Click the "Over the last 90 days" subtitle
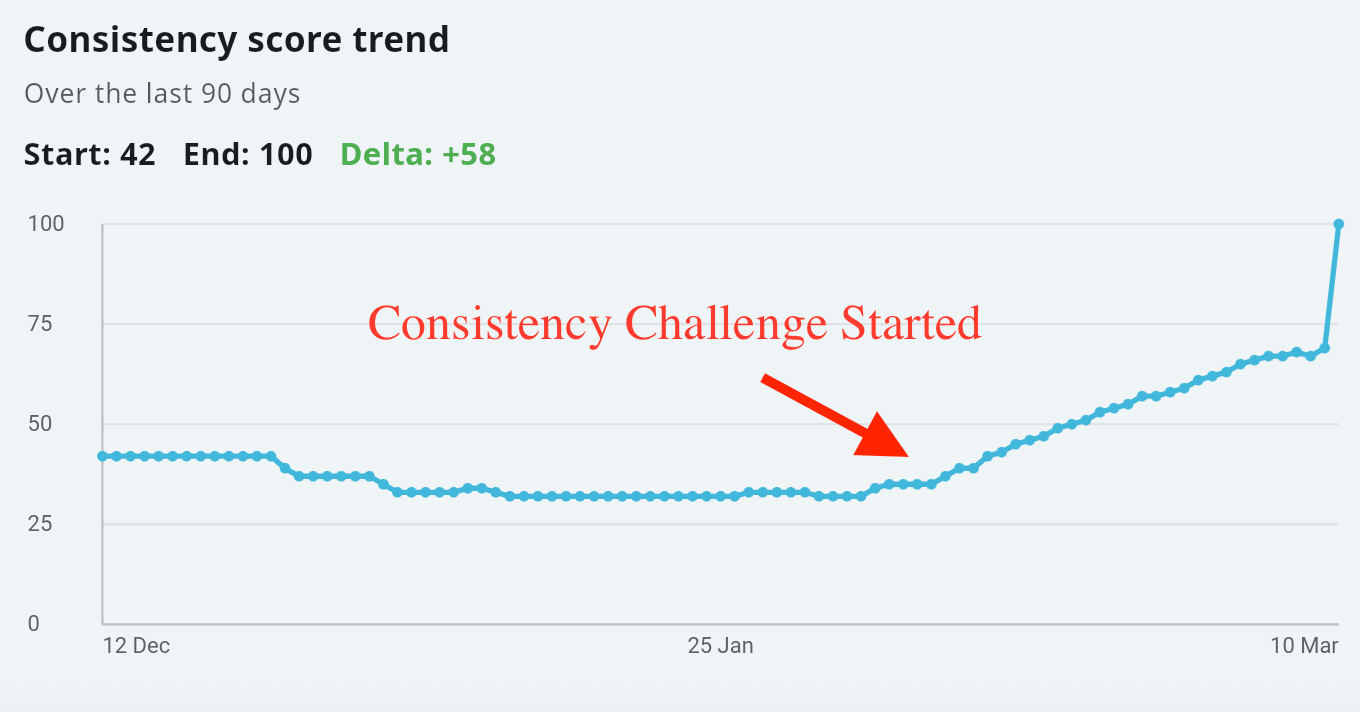This screenshot has height=712, width=1360. [162, 94]
